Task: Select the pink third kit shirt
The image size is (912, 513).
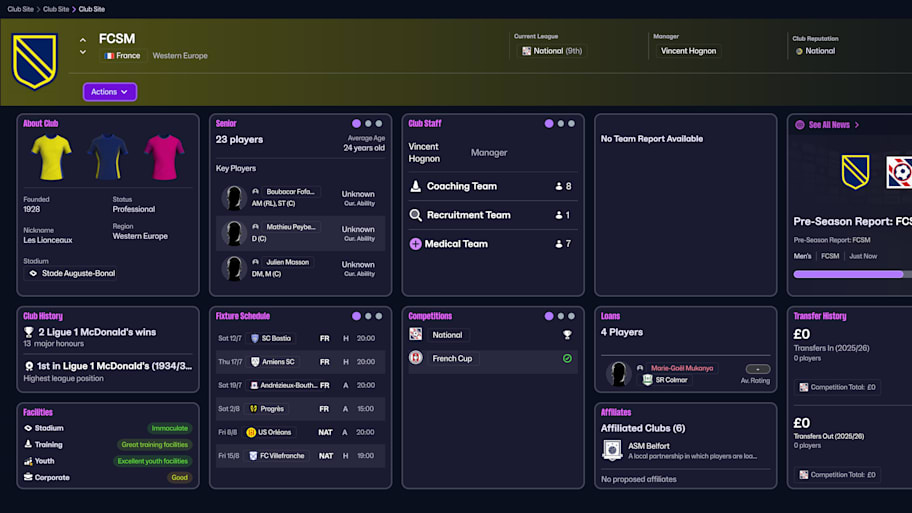Action: click(164, 157)
